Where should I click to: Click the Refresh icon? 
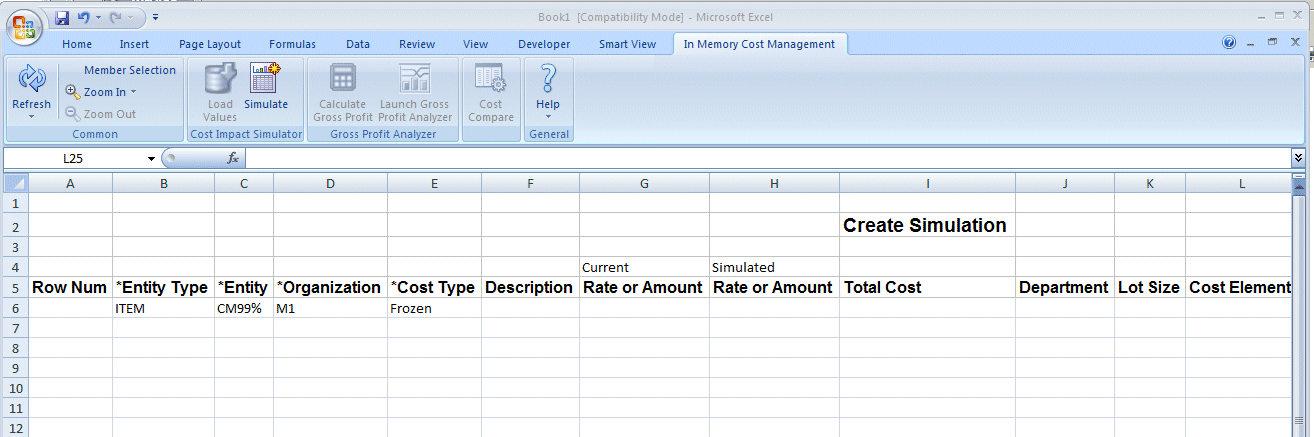(32, 78)
